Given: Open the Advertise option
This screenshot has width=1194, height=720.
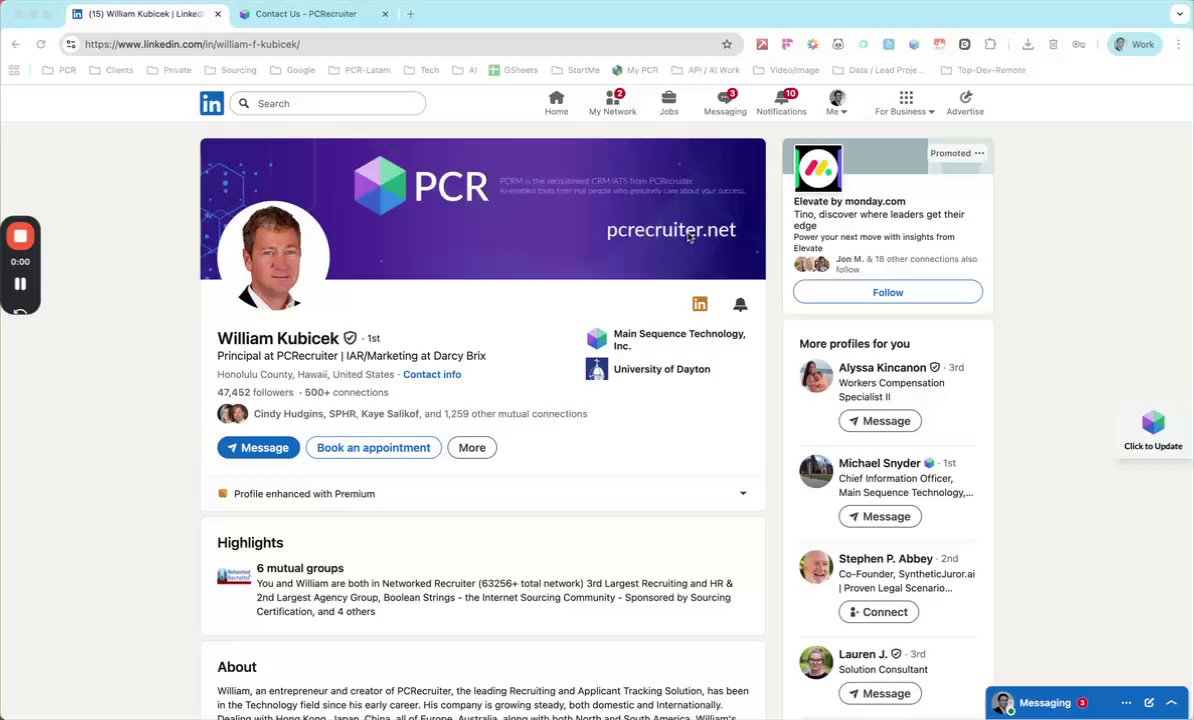Looking at the screenshot, I should click(x=965, y=103).
